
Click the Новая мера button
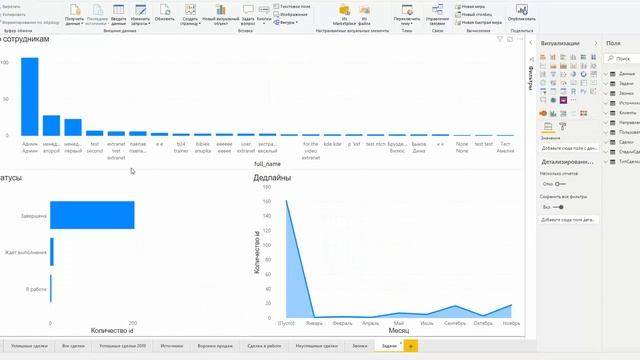pos(470,7)
